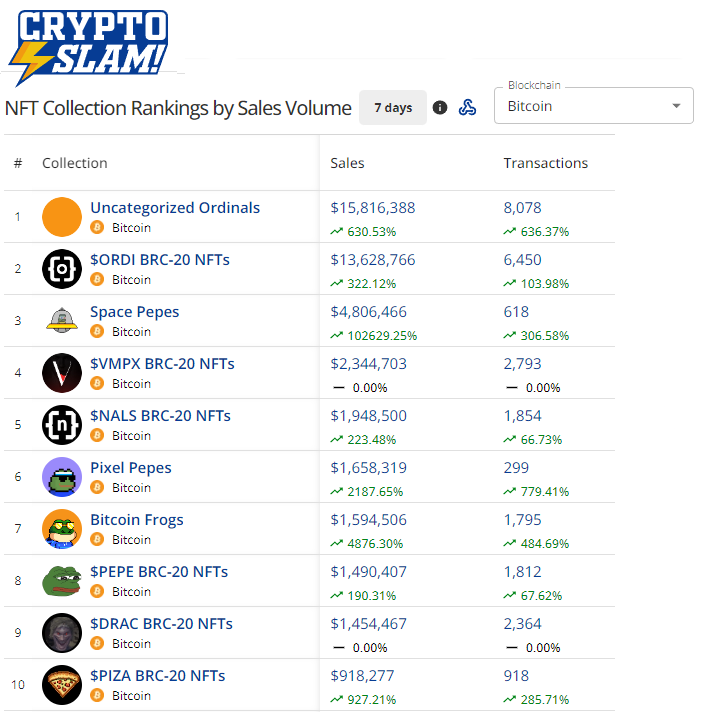Open the Blockchain dropdown set to Bitcoin
The height and width of the screenshot is (715, 703).
593,106
